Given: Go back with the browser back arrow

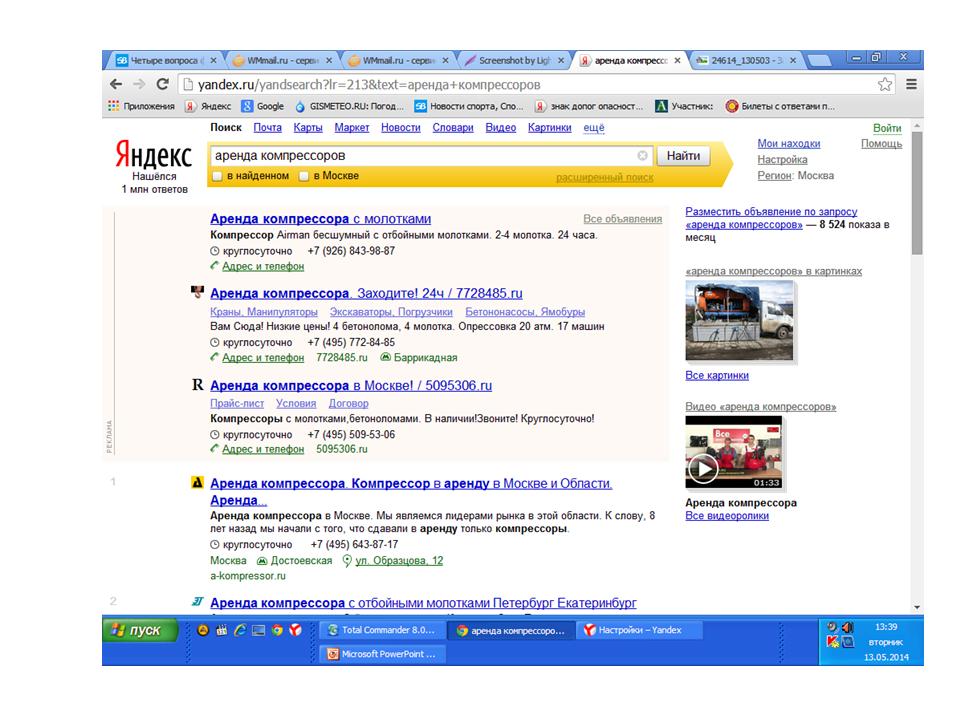Looking at the screenshot, I should (116, 84).
